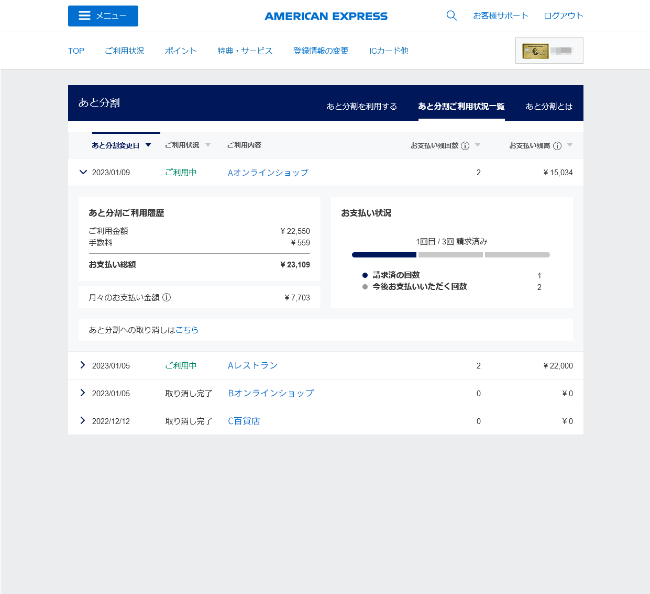Open ご利用状況 in navigation bar
Screen dimensions: 650x594
[x=124, y=50]
